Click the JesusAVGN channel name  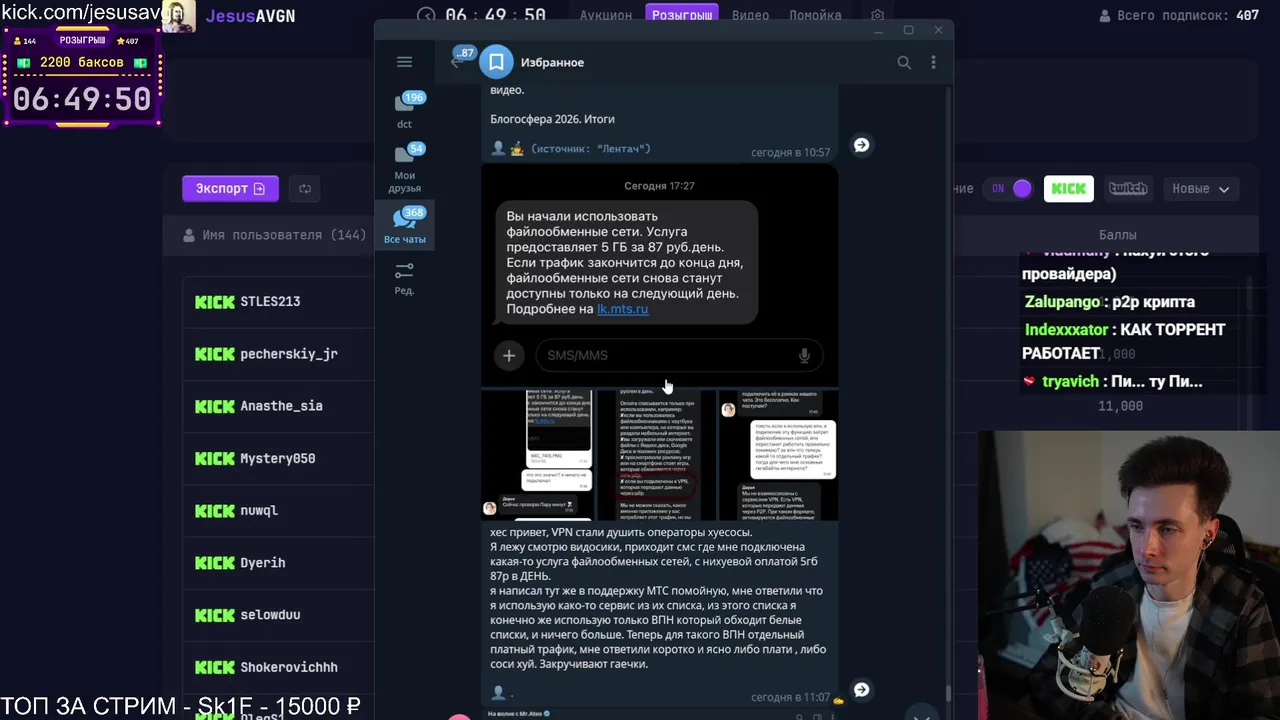point(250,16)
